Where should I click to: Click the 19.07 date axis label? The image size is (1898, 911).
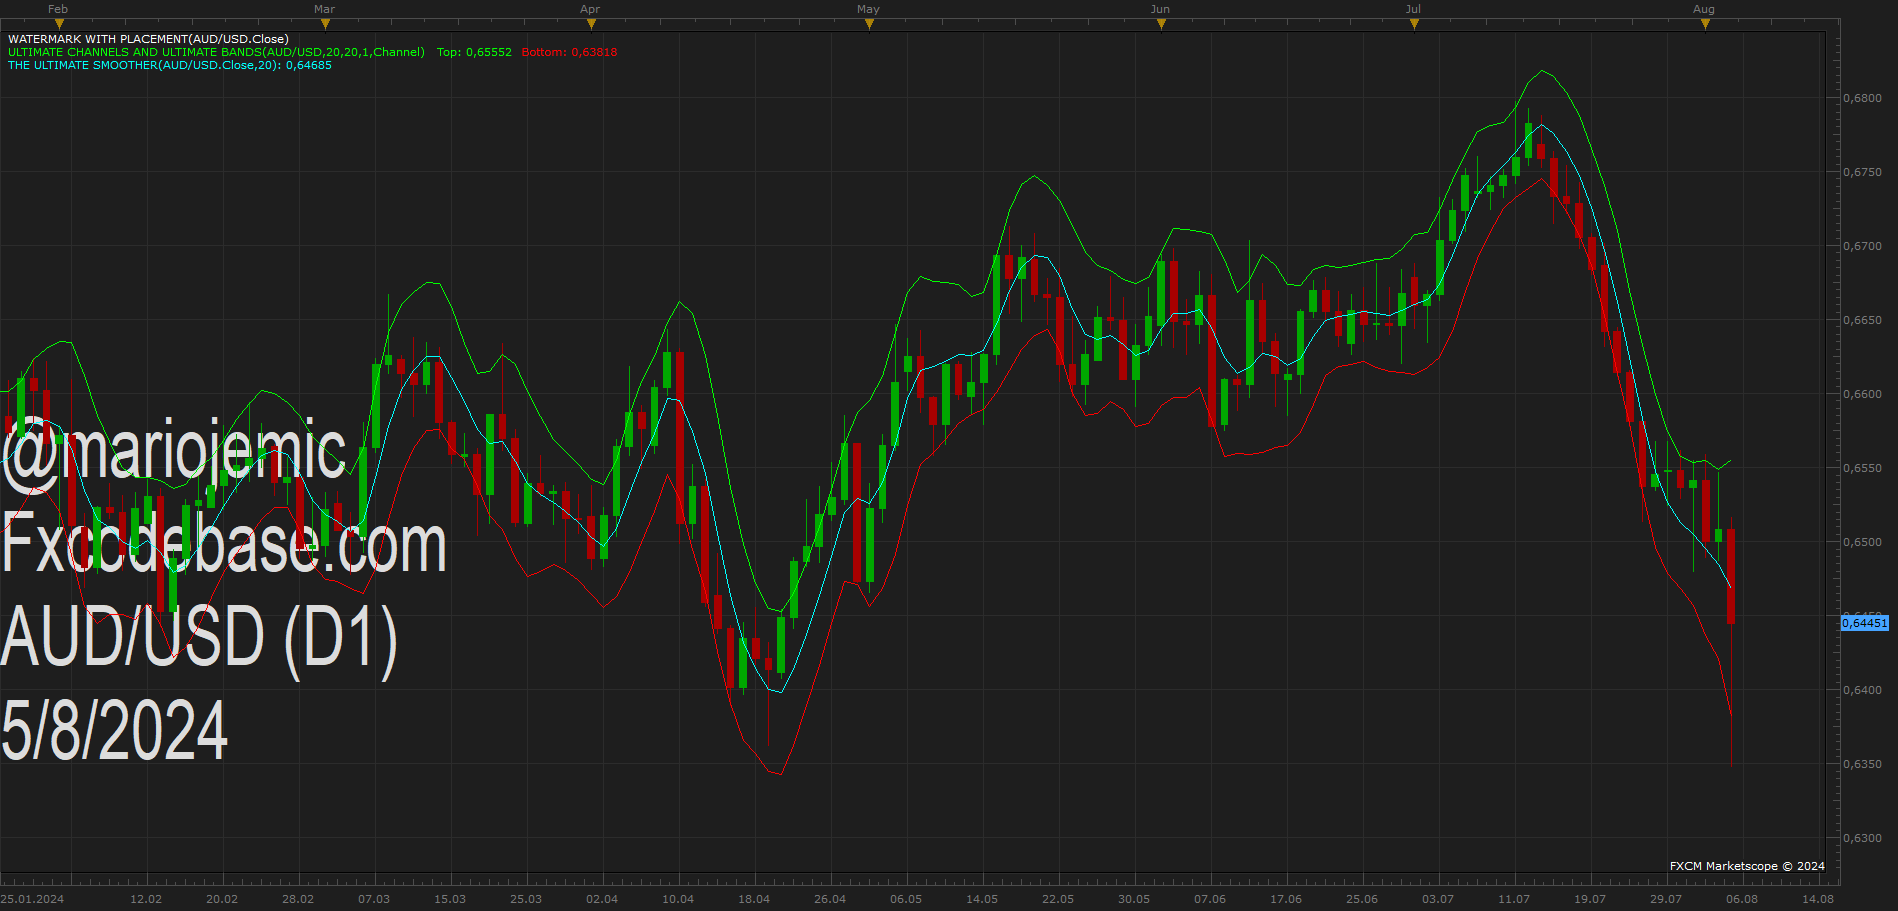[1590, 899]
